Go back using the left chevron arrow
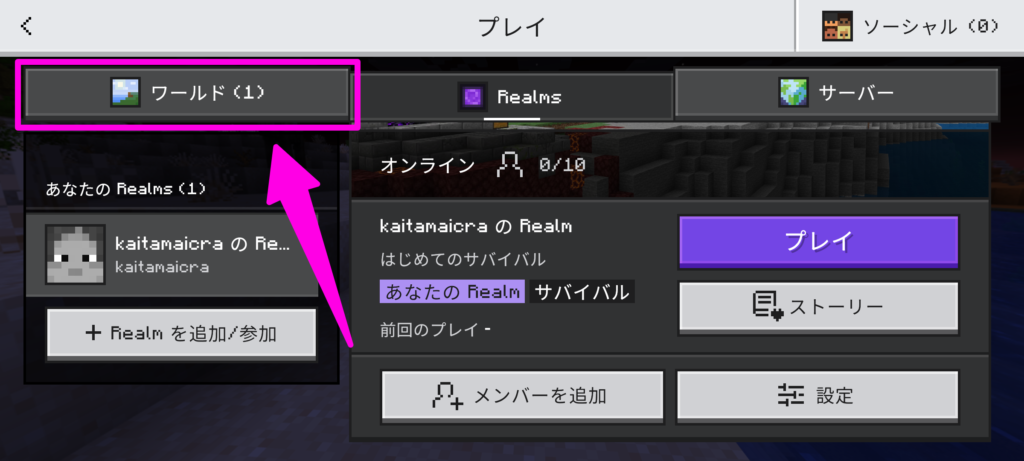The height and width of the screenshot is (461, 1024). [x=26, y=26]
